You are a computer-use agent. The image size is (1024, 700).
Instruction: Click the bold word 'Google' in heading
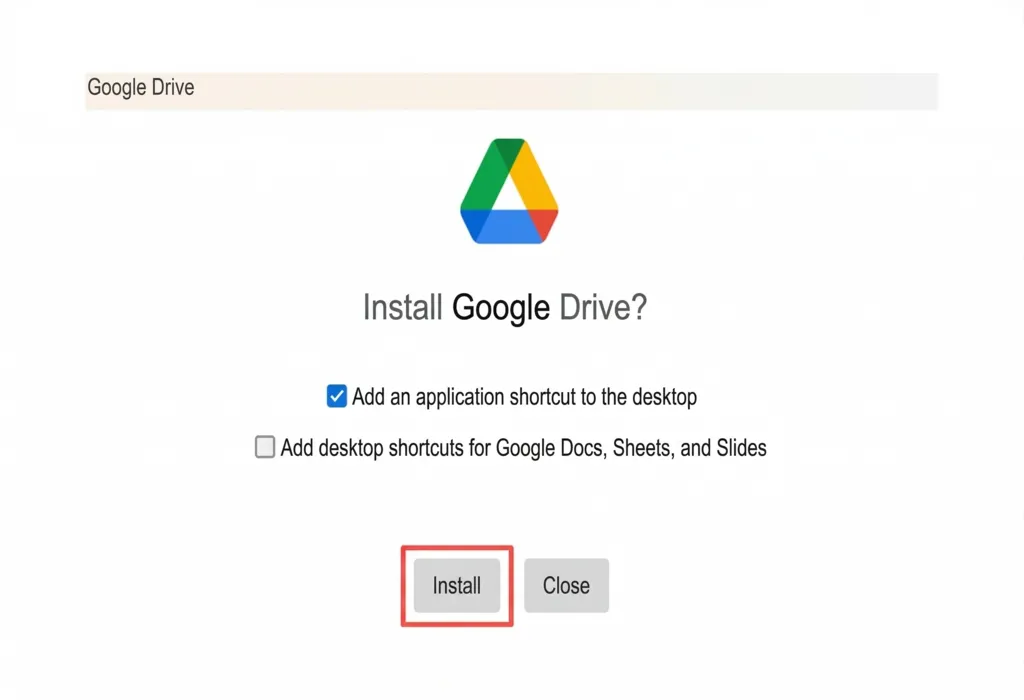pyautogui.click(x=500, y=306)
